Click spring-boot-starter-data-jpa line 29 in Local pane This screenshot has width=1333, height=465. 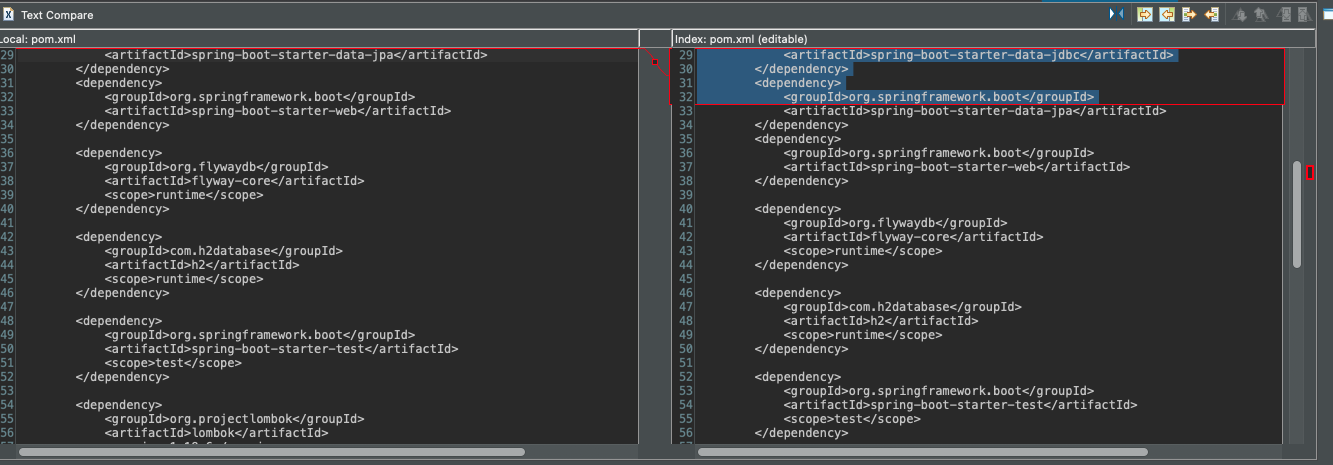295,55
